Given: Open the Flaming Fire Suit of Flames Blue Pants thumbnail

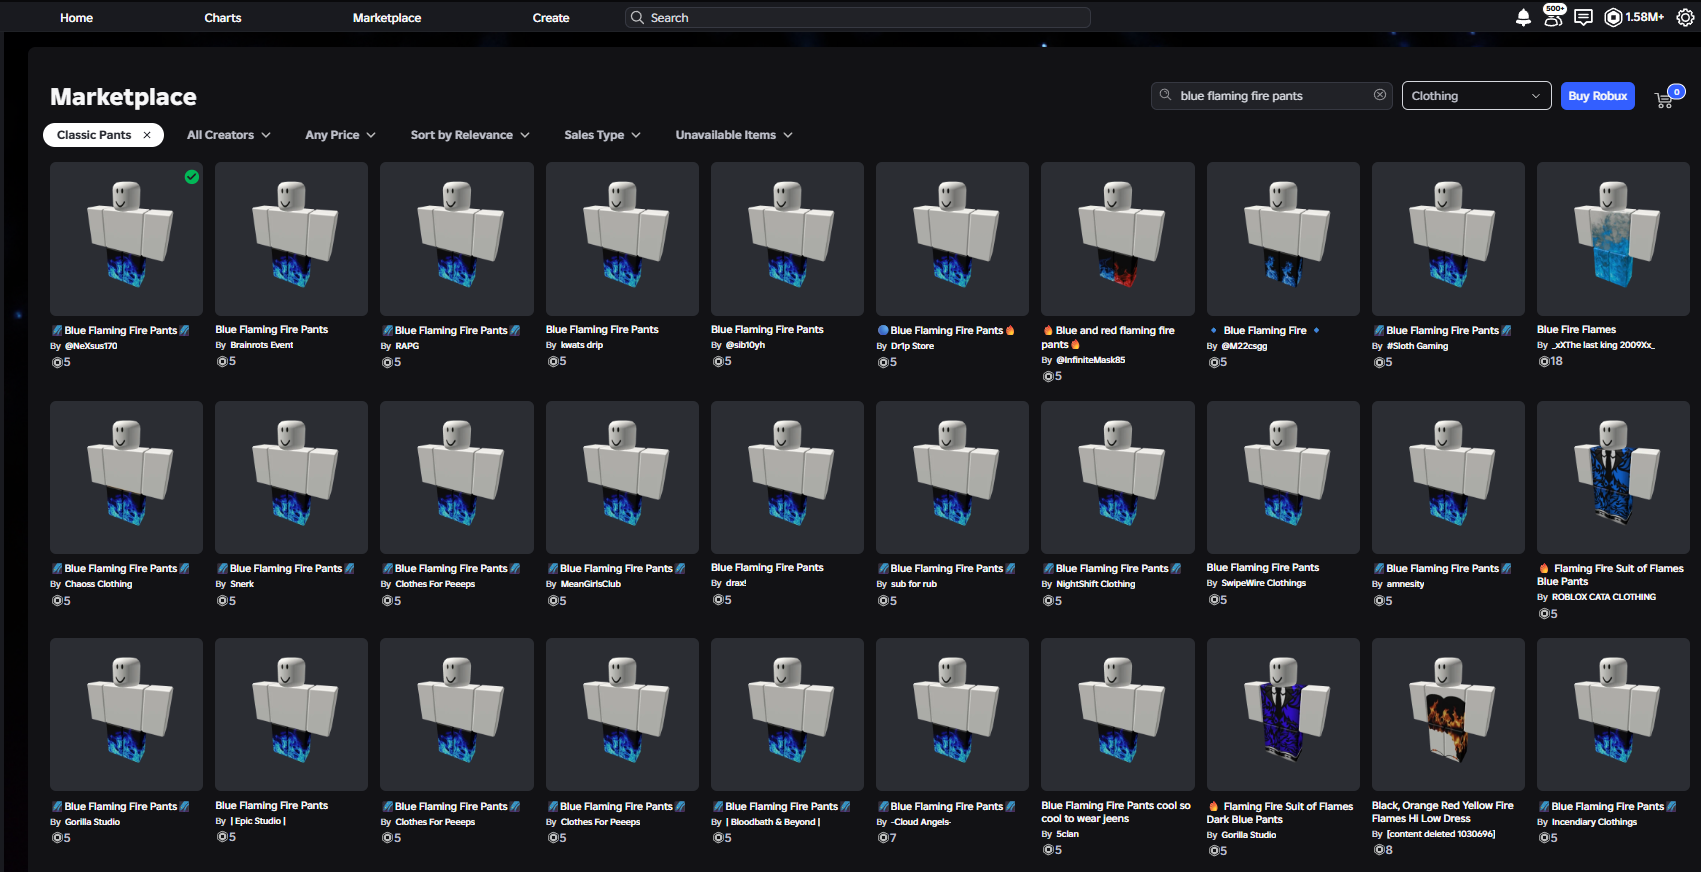Looking at the screenshot, I should 1613,477.
